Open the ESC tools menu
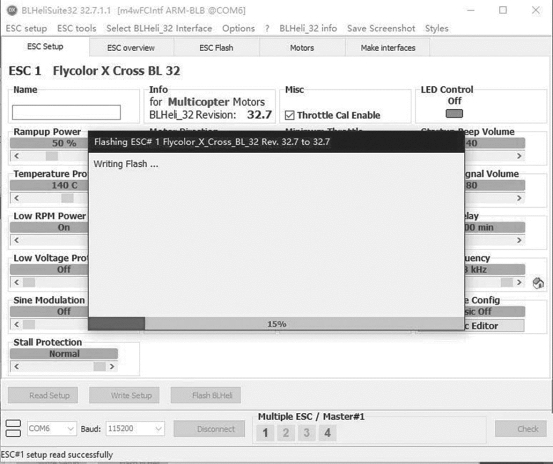 77,29
